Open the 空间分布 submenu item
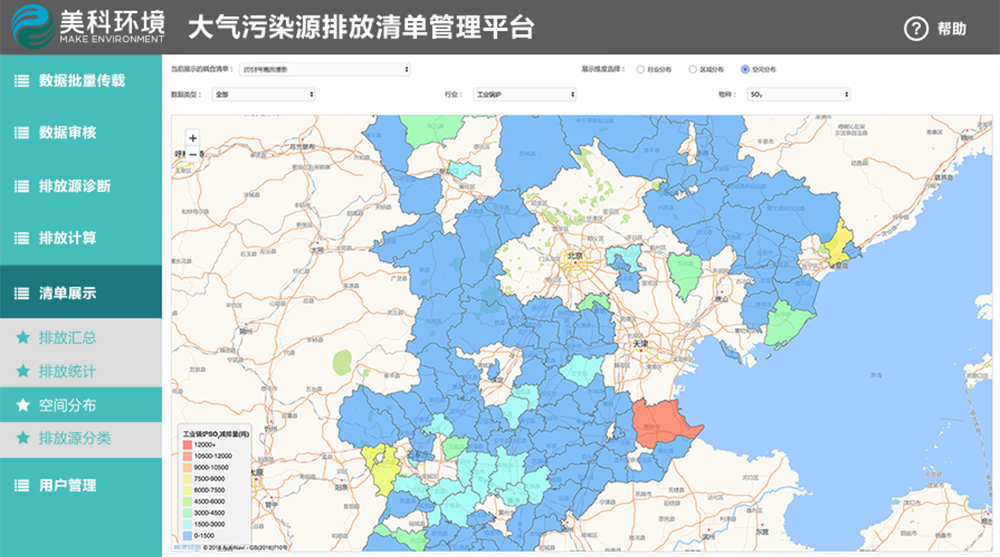Image resolution: width=1000 pixels, height=557 pixels. click(x=67, y=405)
